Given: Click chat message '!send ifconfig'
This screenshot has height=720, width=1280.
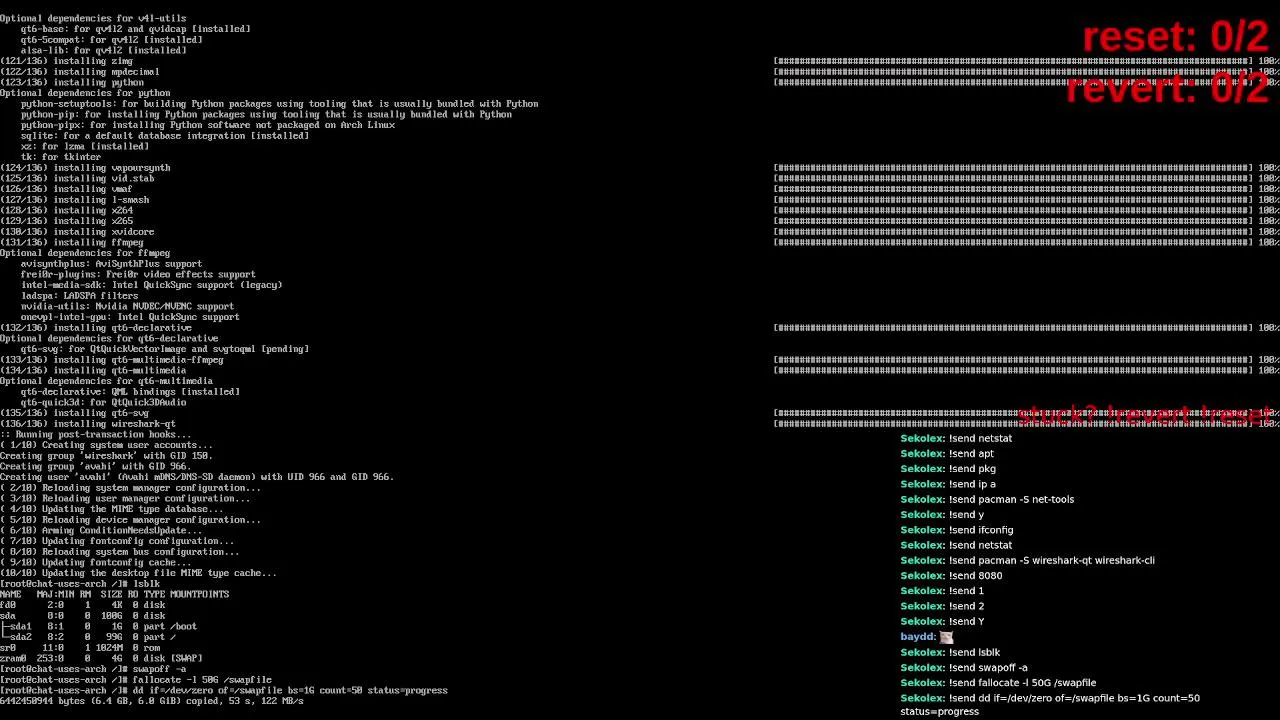Looking at the screenshot, I should [957, 531].
